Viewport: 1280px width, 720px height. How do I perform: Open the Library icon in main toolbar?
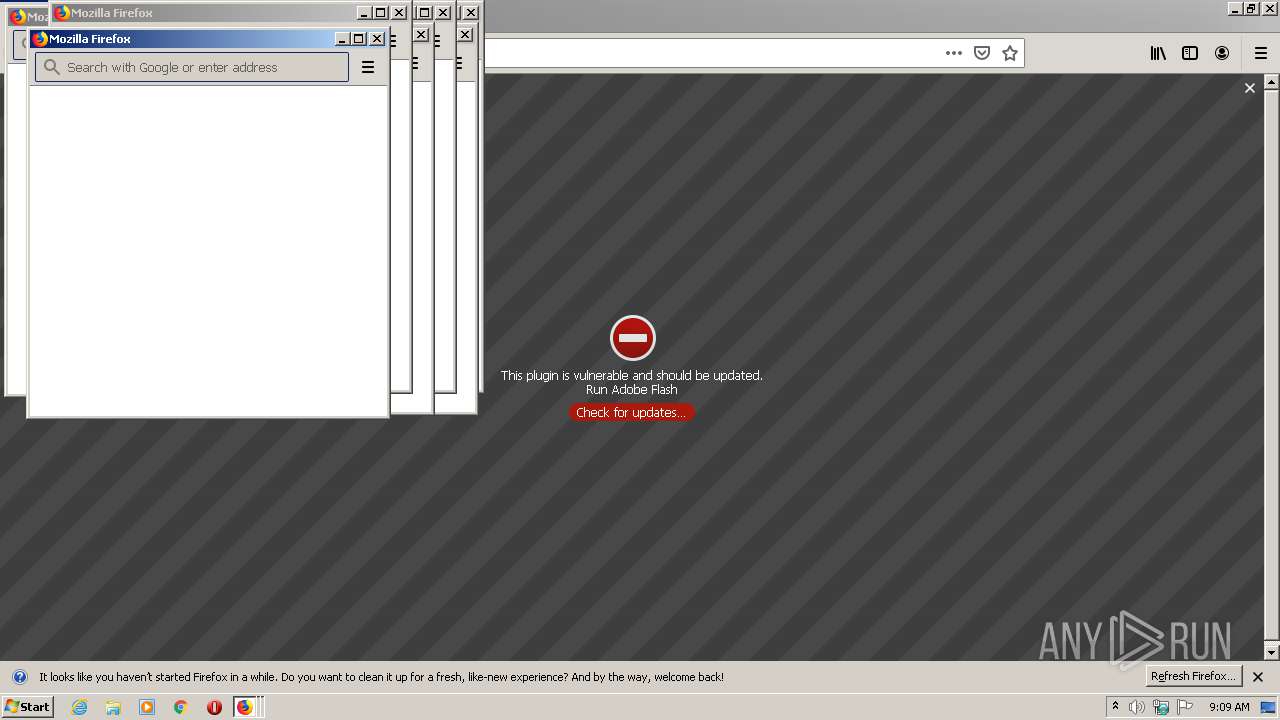[1158, 53]
